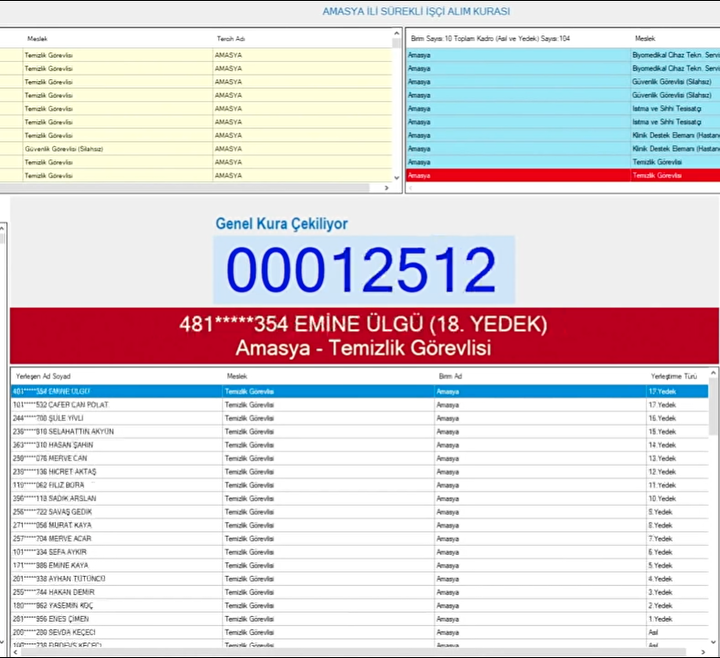Click the vertical scrollbar thumb of preference table

tap(397, 43)
